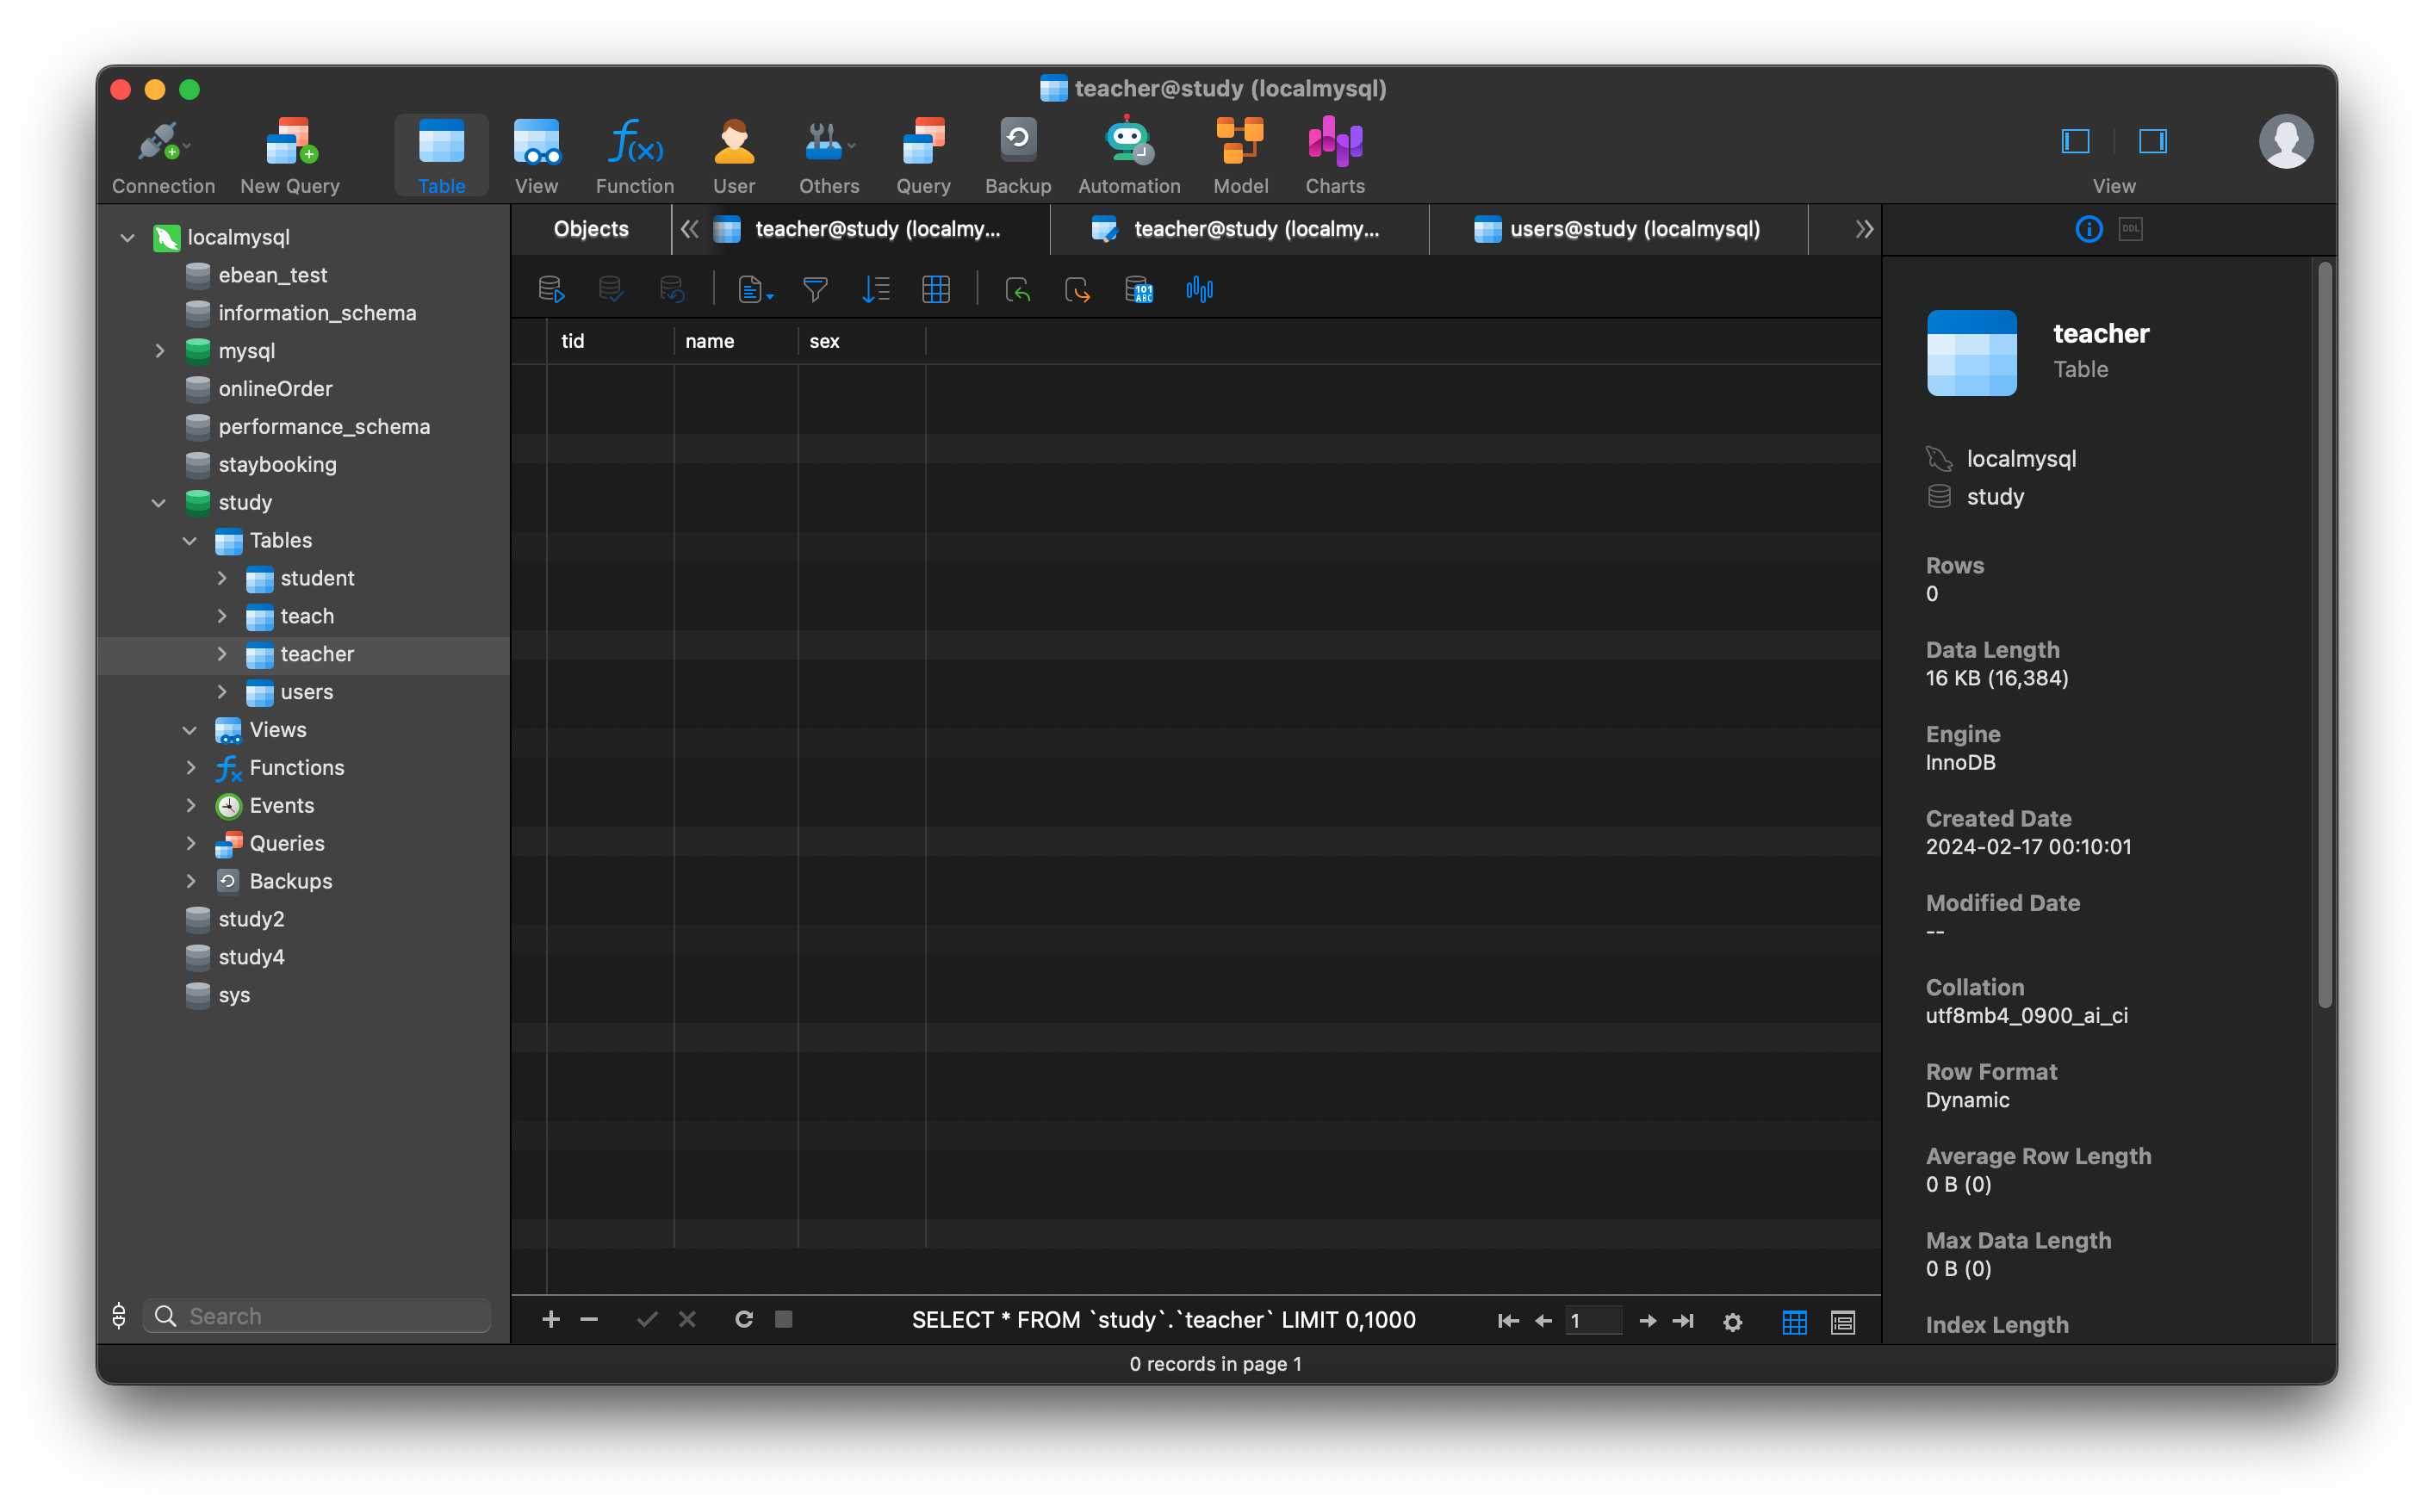Show table information pane via info icon
2434x1512 pixels.
tap(2088, 229)
